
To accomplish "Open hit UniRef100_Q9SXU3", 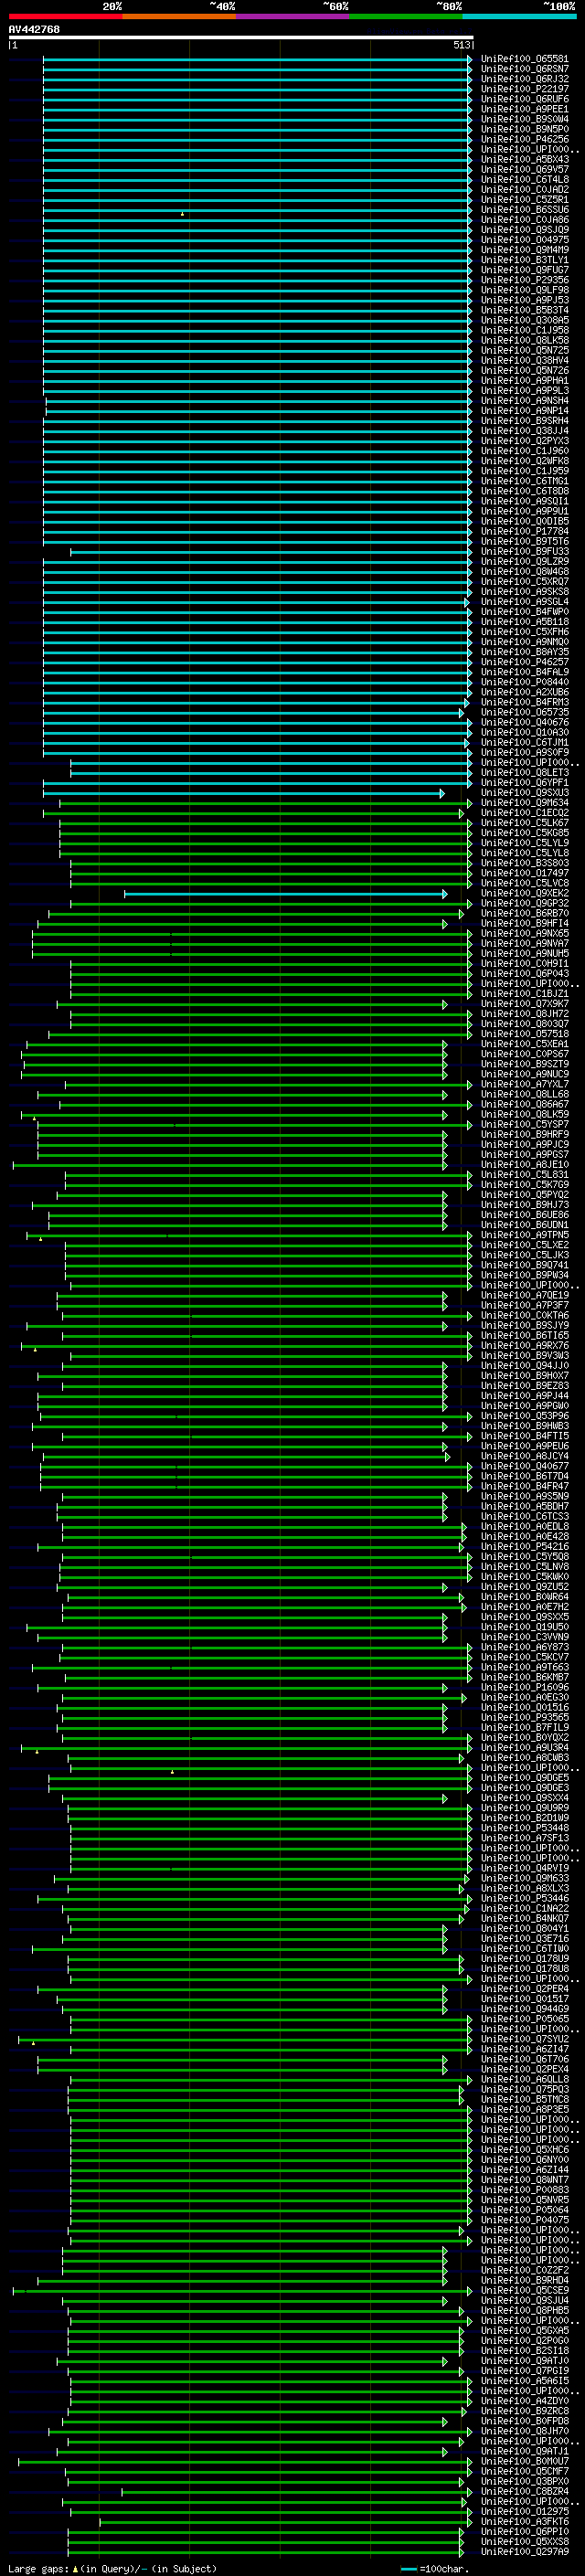I will click(x=525, y=792).
